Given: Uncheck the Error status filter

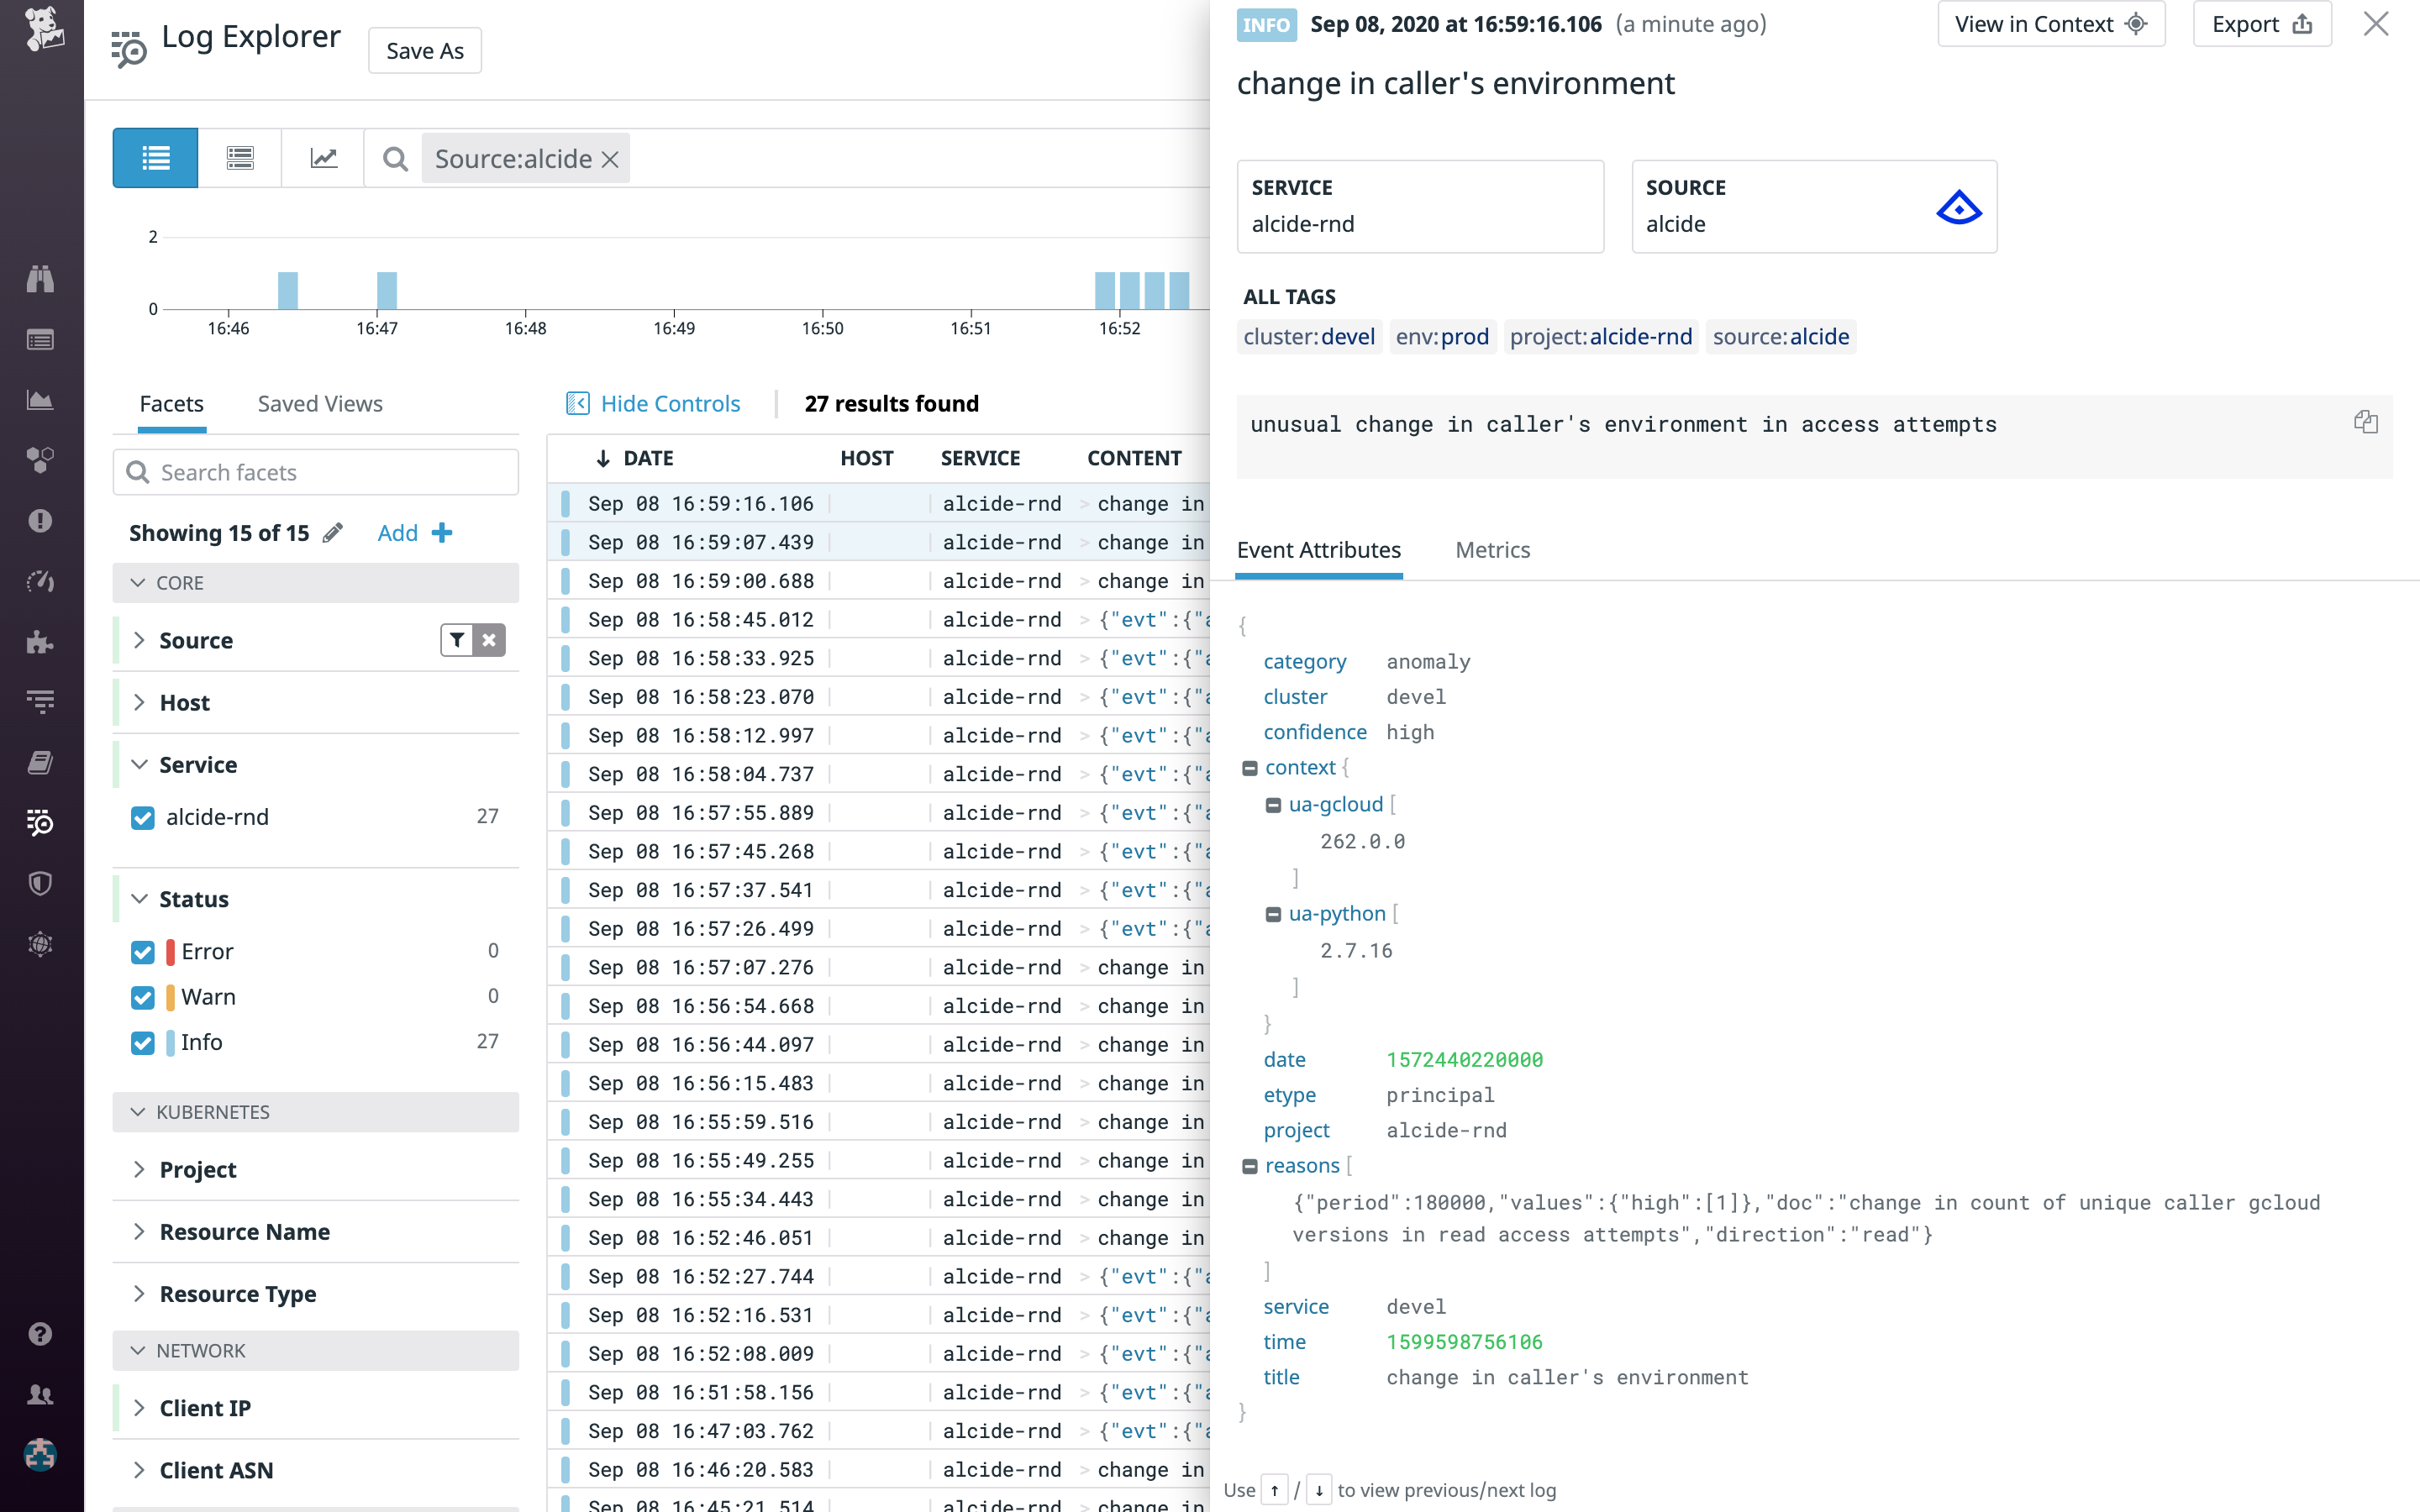Looking at the screenshot, I should pos(142,952).
